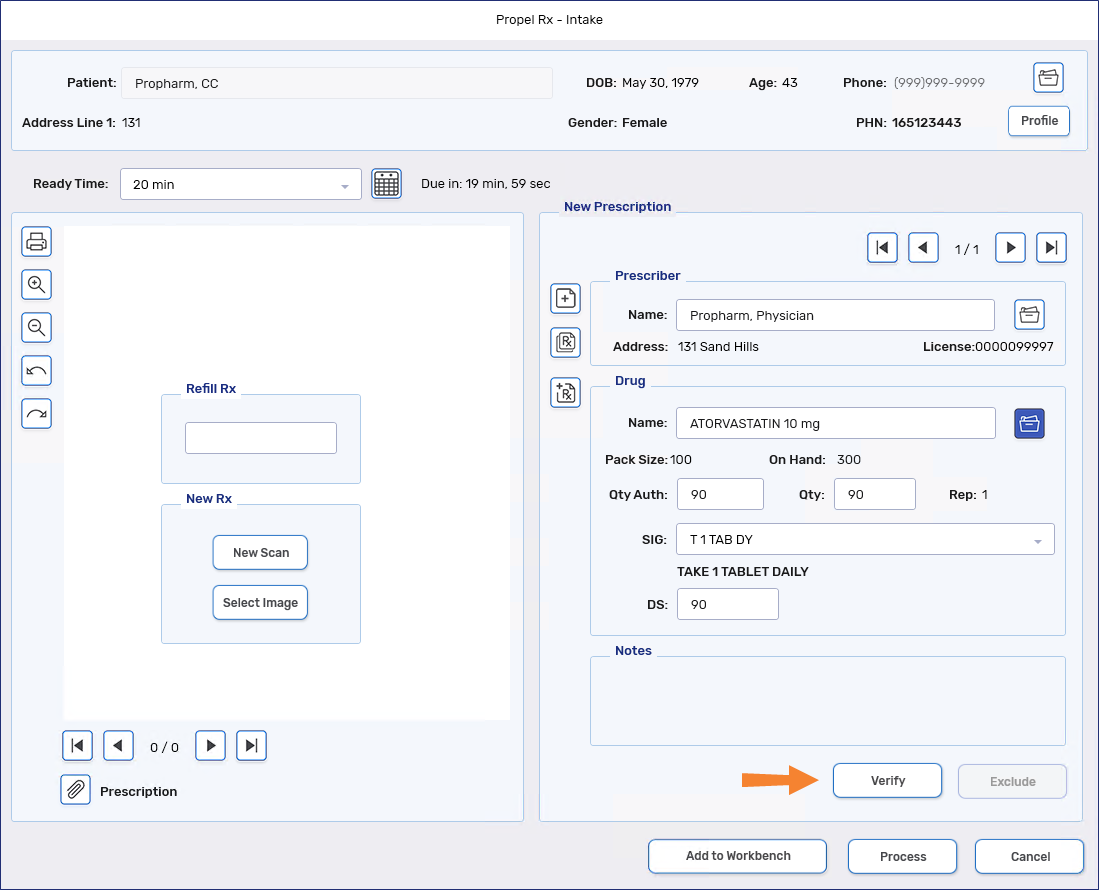Go to the next prescription record

(x=1010, y=248)
